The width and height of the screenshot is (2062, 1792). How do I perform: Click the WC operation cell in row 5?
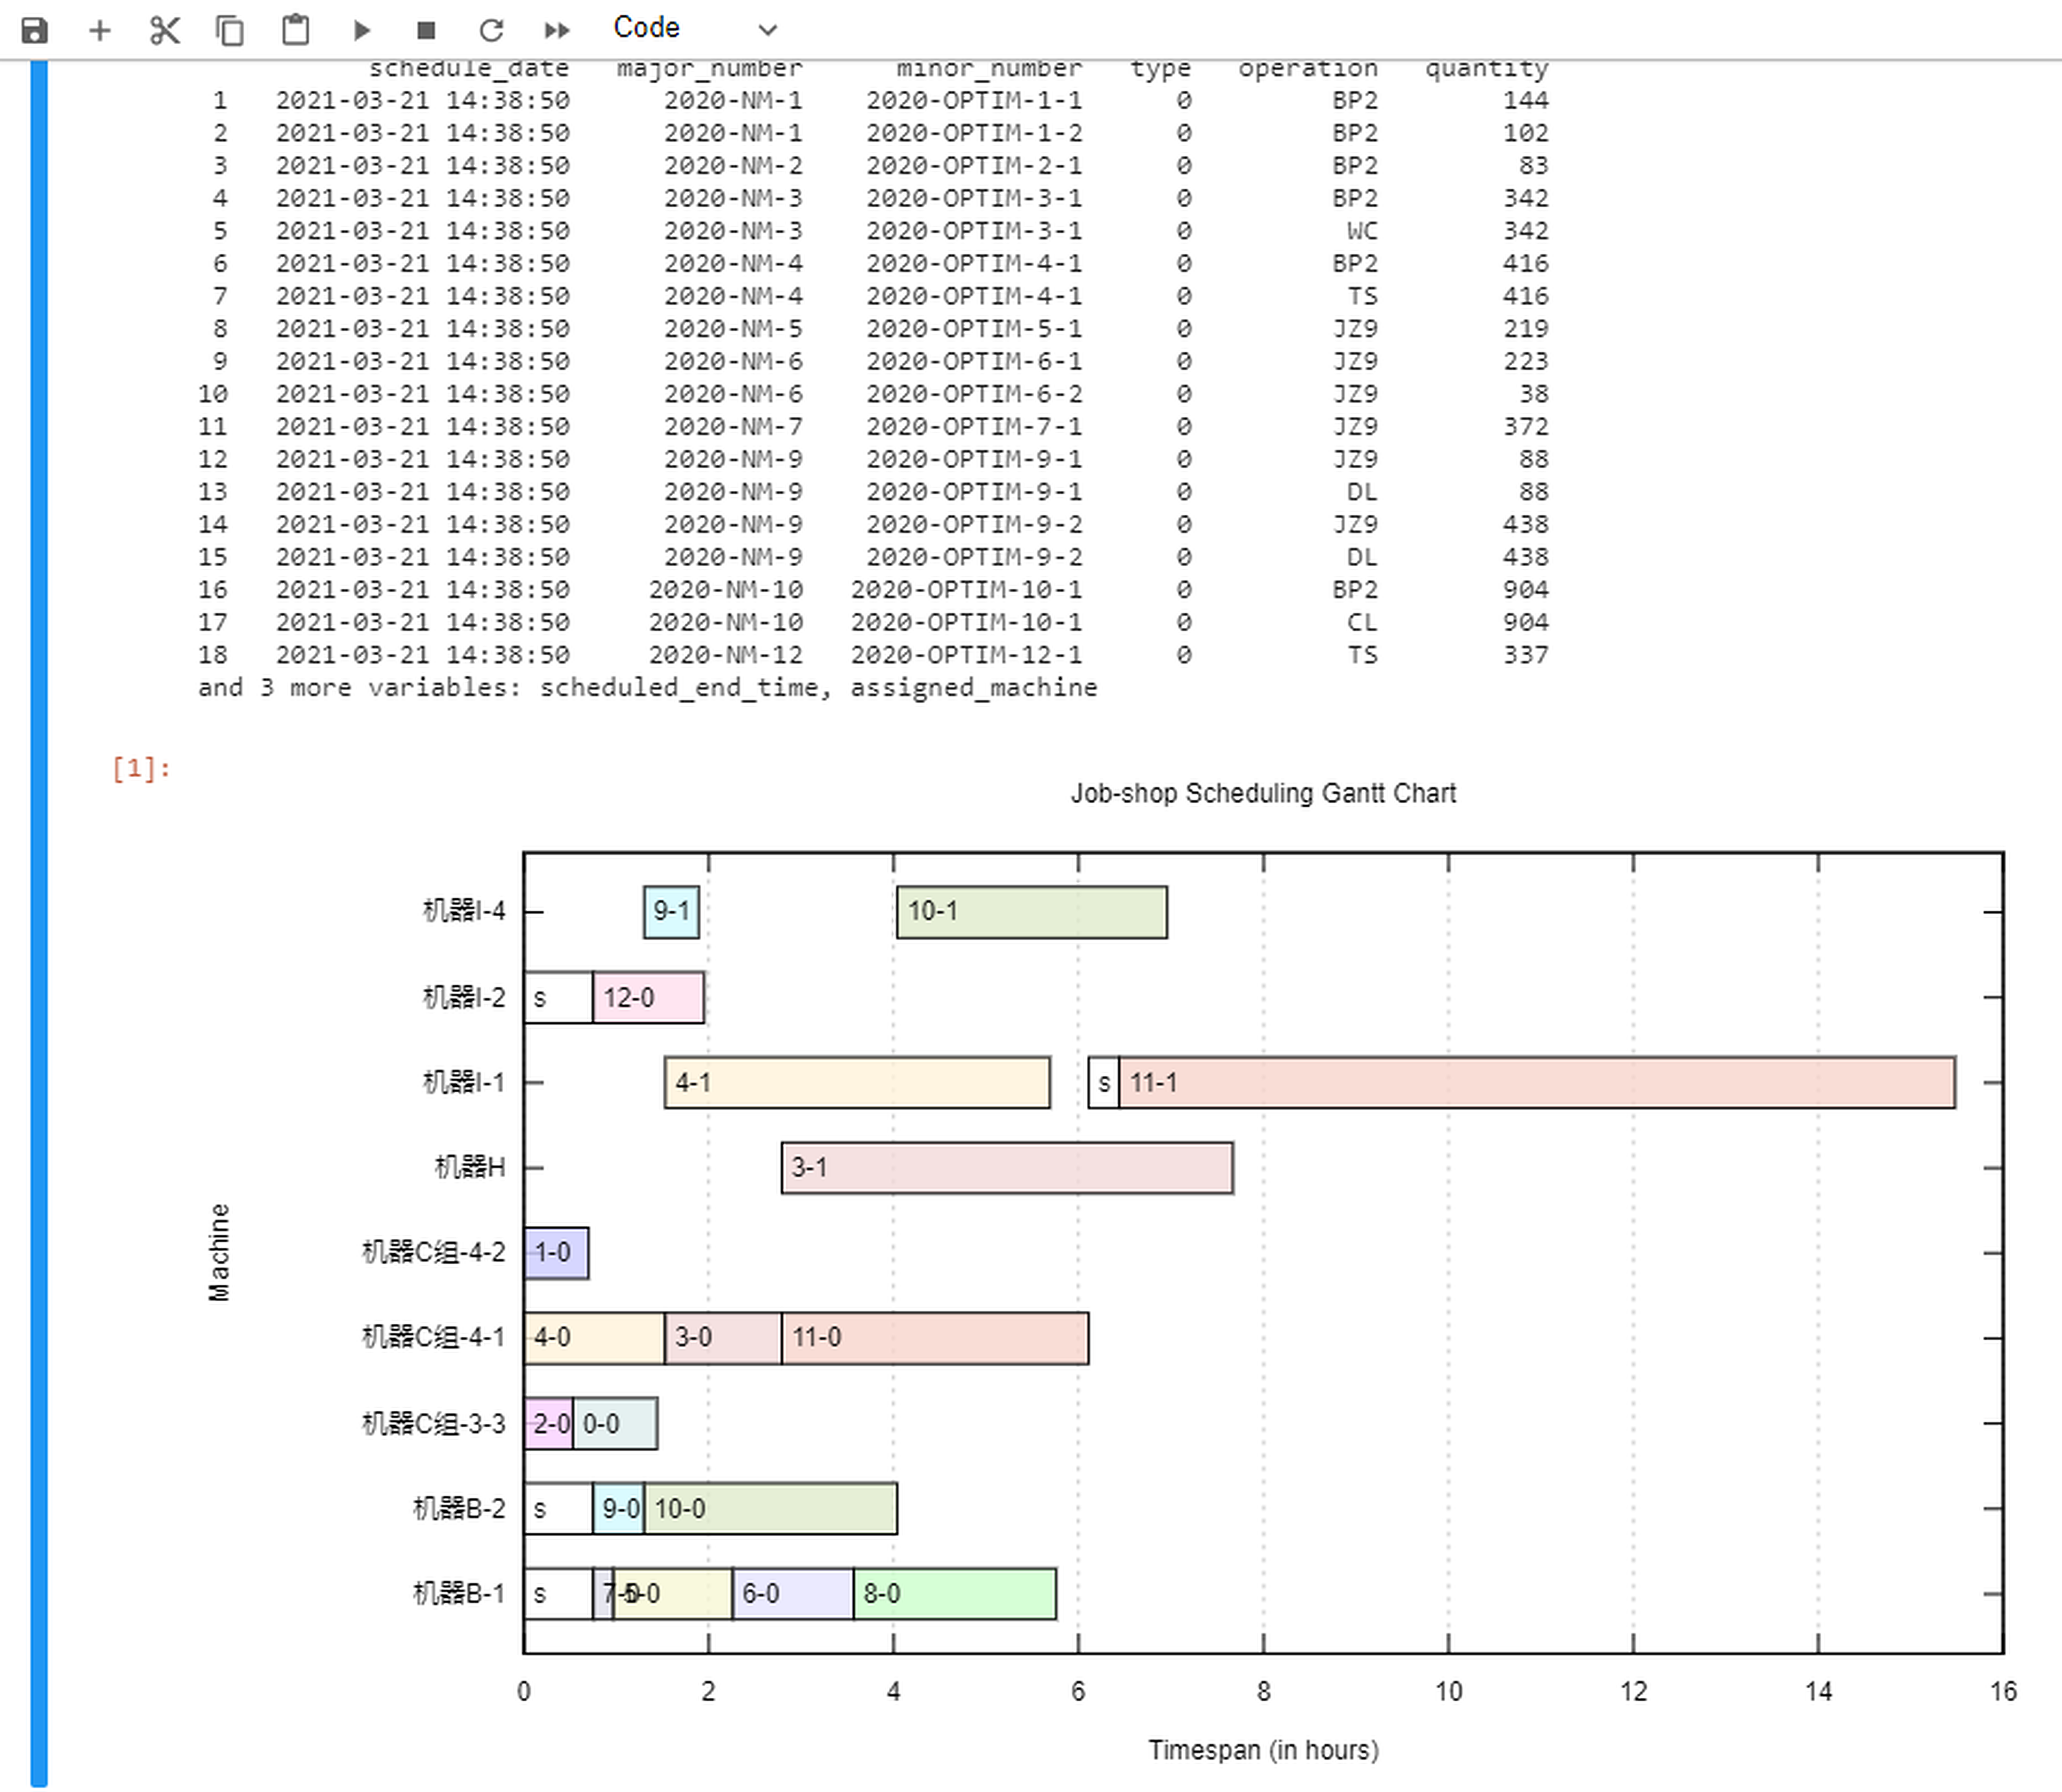pos(1362,231)
